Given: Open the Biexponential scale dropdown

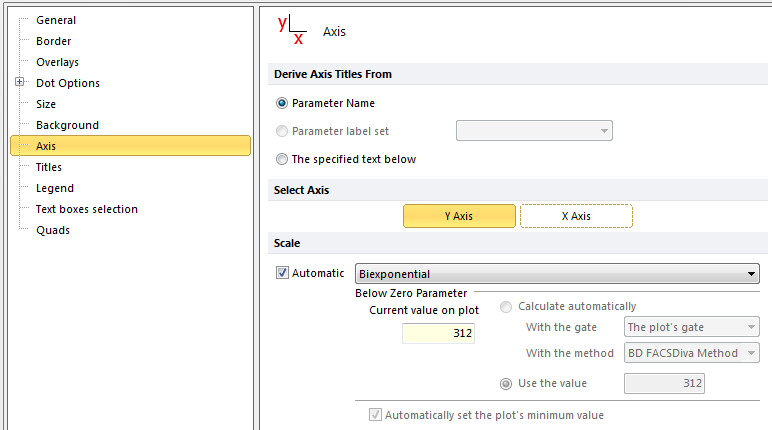Looking at the screenshot, I should [x=557, y=274].
